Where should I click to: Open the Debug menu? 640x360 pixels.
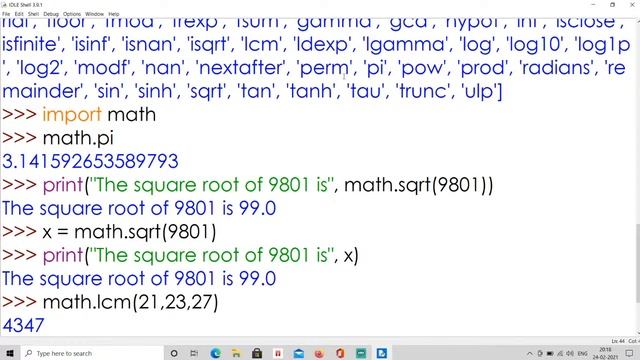pos(51,14)
